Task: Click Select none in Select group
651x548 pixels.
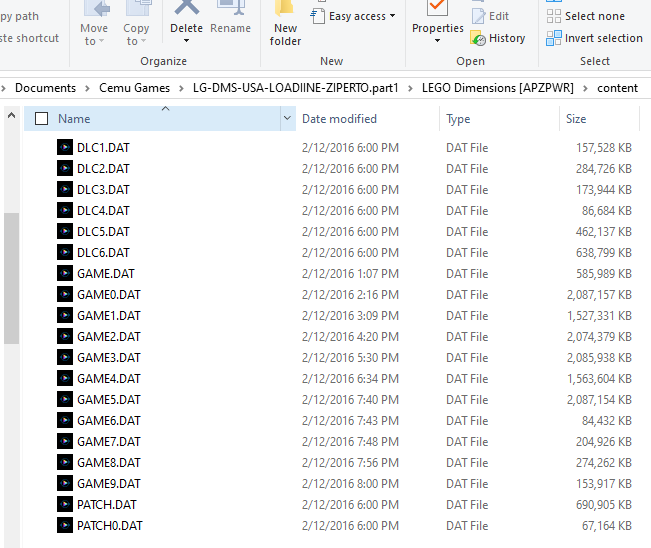Action: click(586, 16)
